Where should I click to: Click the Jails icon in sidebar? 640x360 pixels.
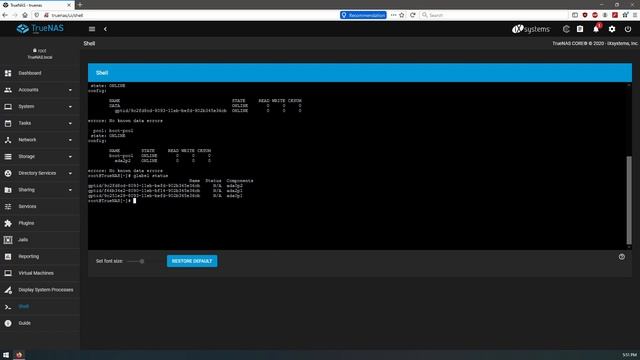point(8,240)
